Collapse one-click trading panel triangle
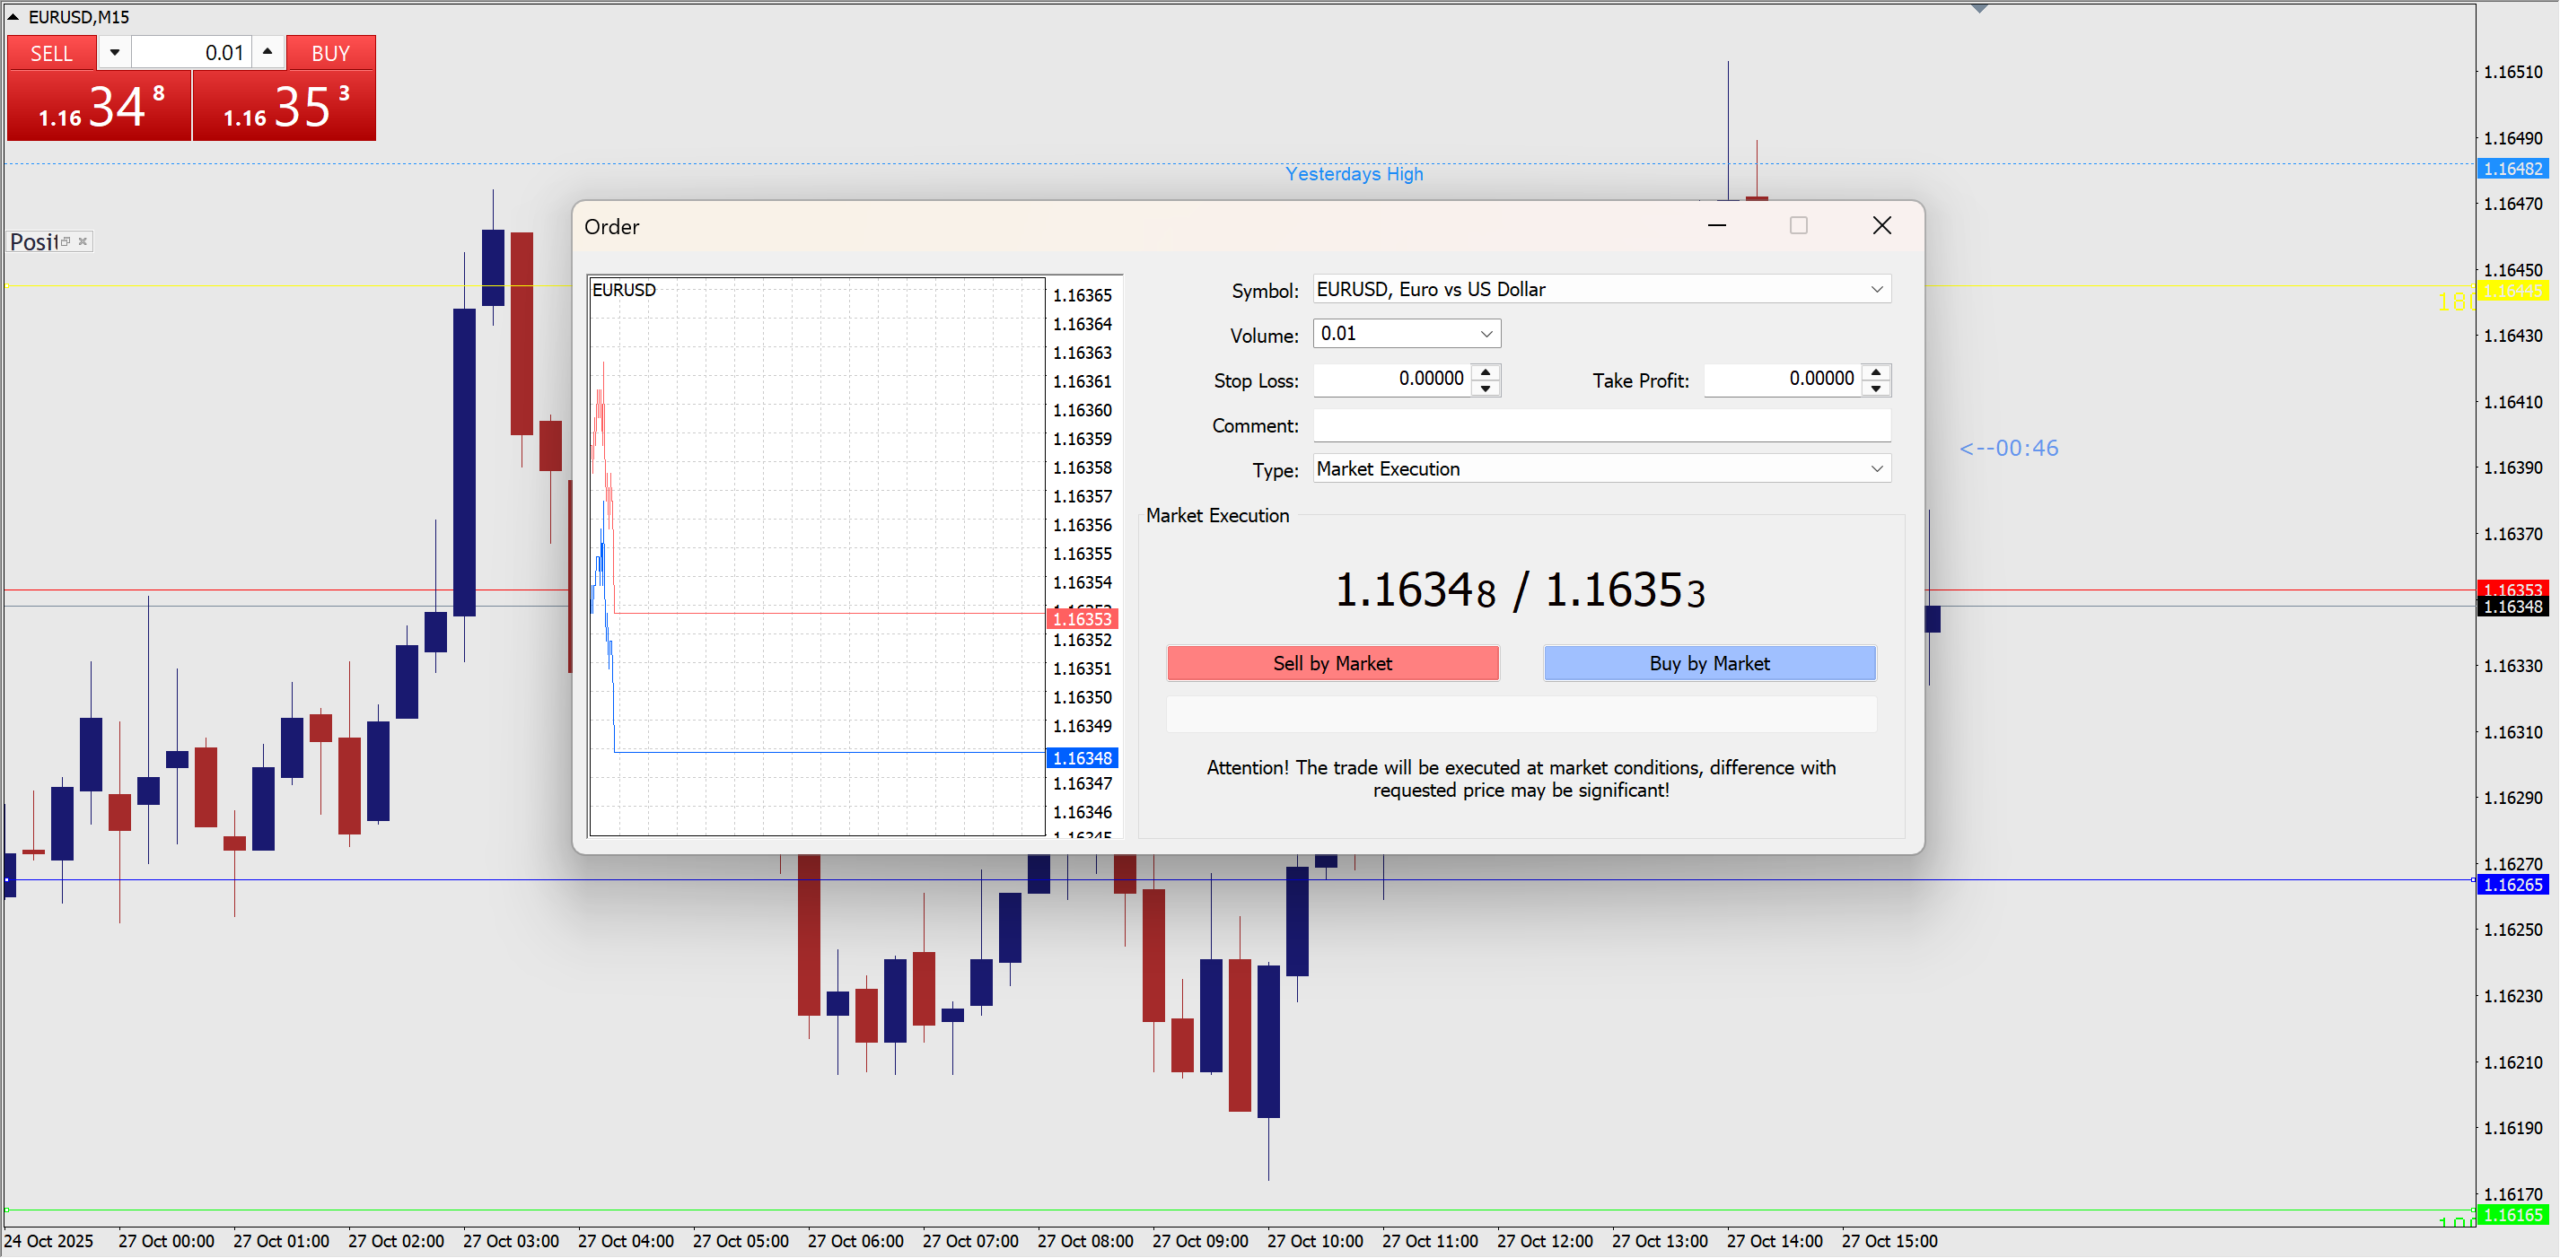Screen dimensions: 2560x1258 [x=13, y=17]
